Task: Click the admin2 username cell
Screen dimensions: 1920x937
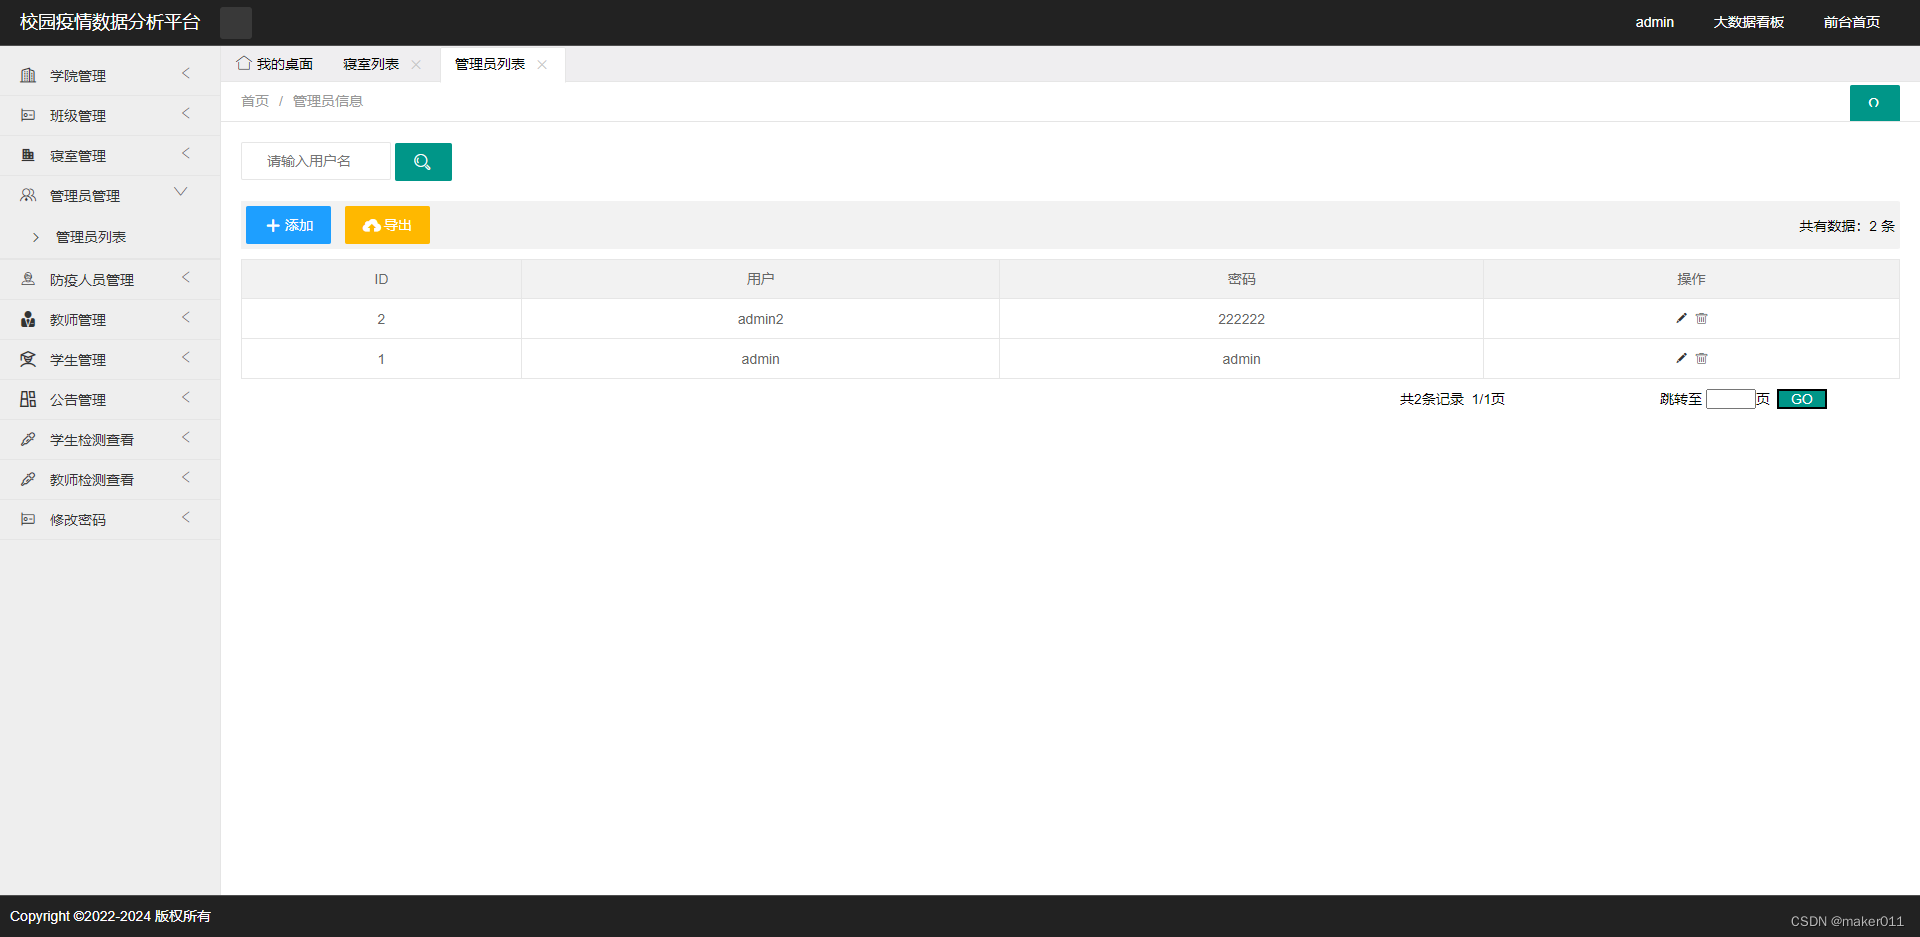Action: pyautogui.click(x=760, y=319)
